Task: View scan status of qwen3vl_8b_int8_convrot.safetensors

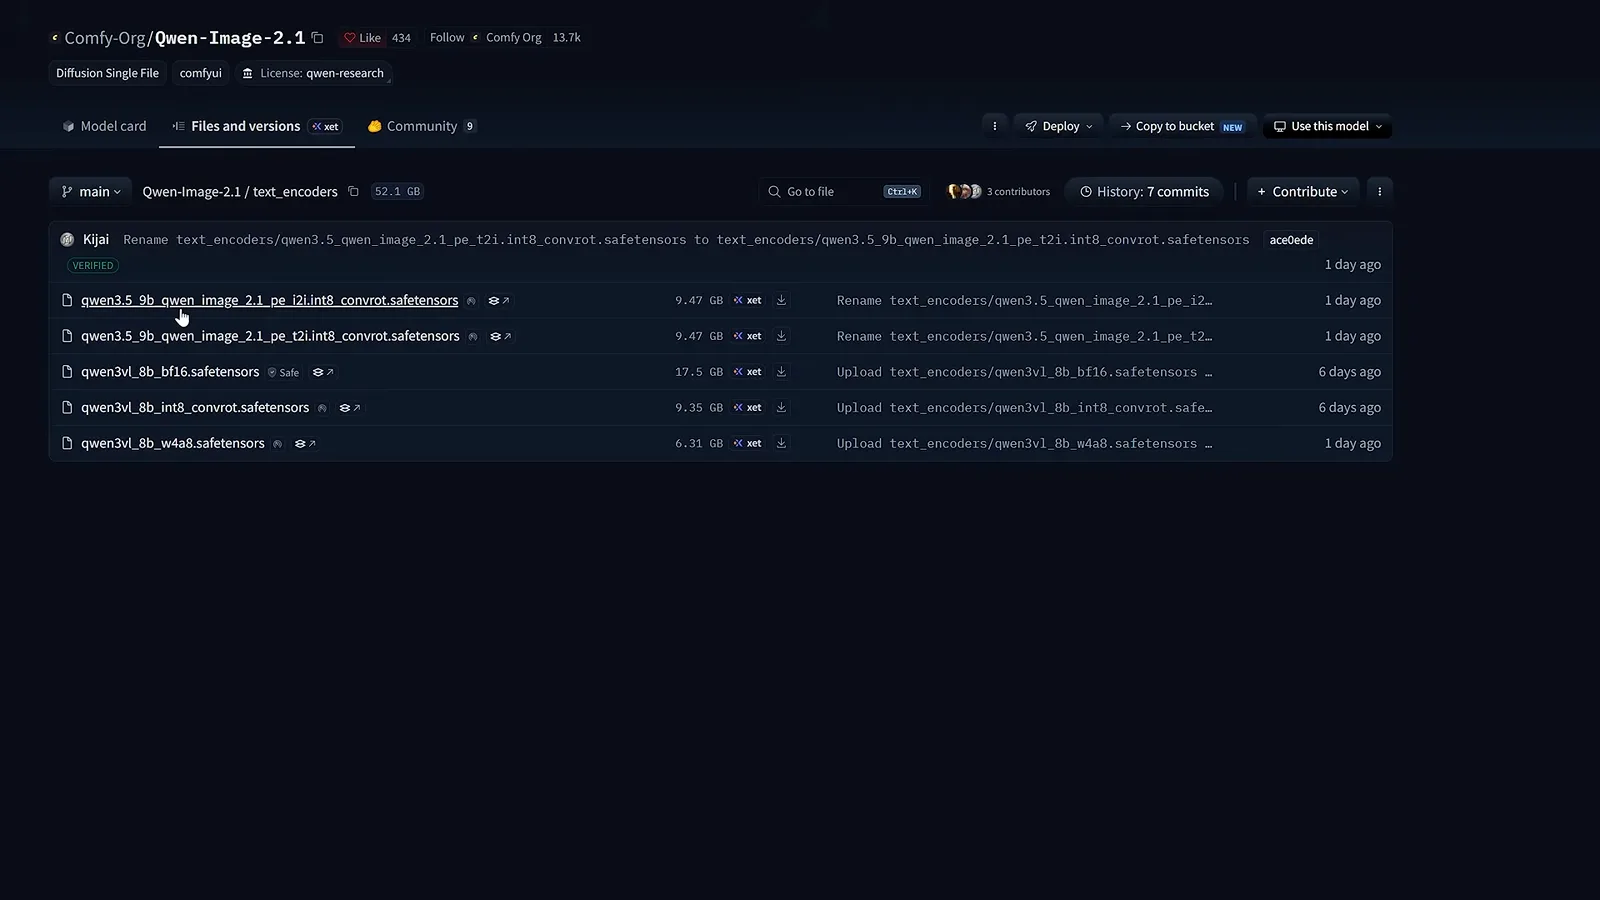Action: (x=322, y=408)
